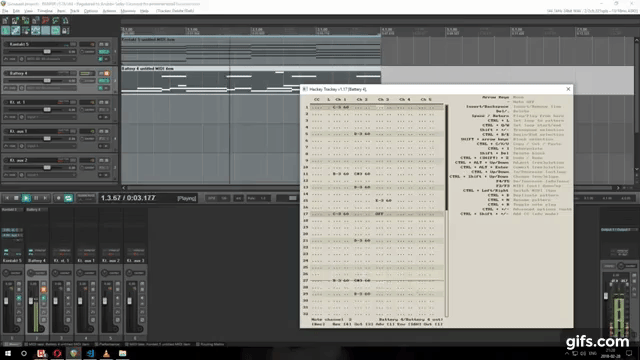The image size is (640, 360).
Task: Open Kontakt 5 track input dropdown
Action: tap(51, 59)
